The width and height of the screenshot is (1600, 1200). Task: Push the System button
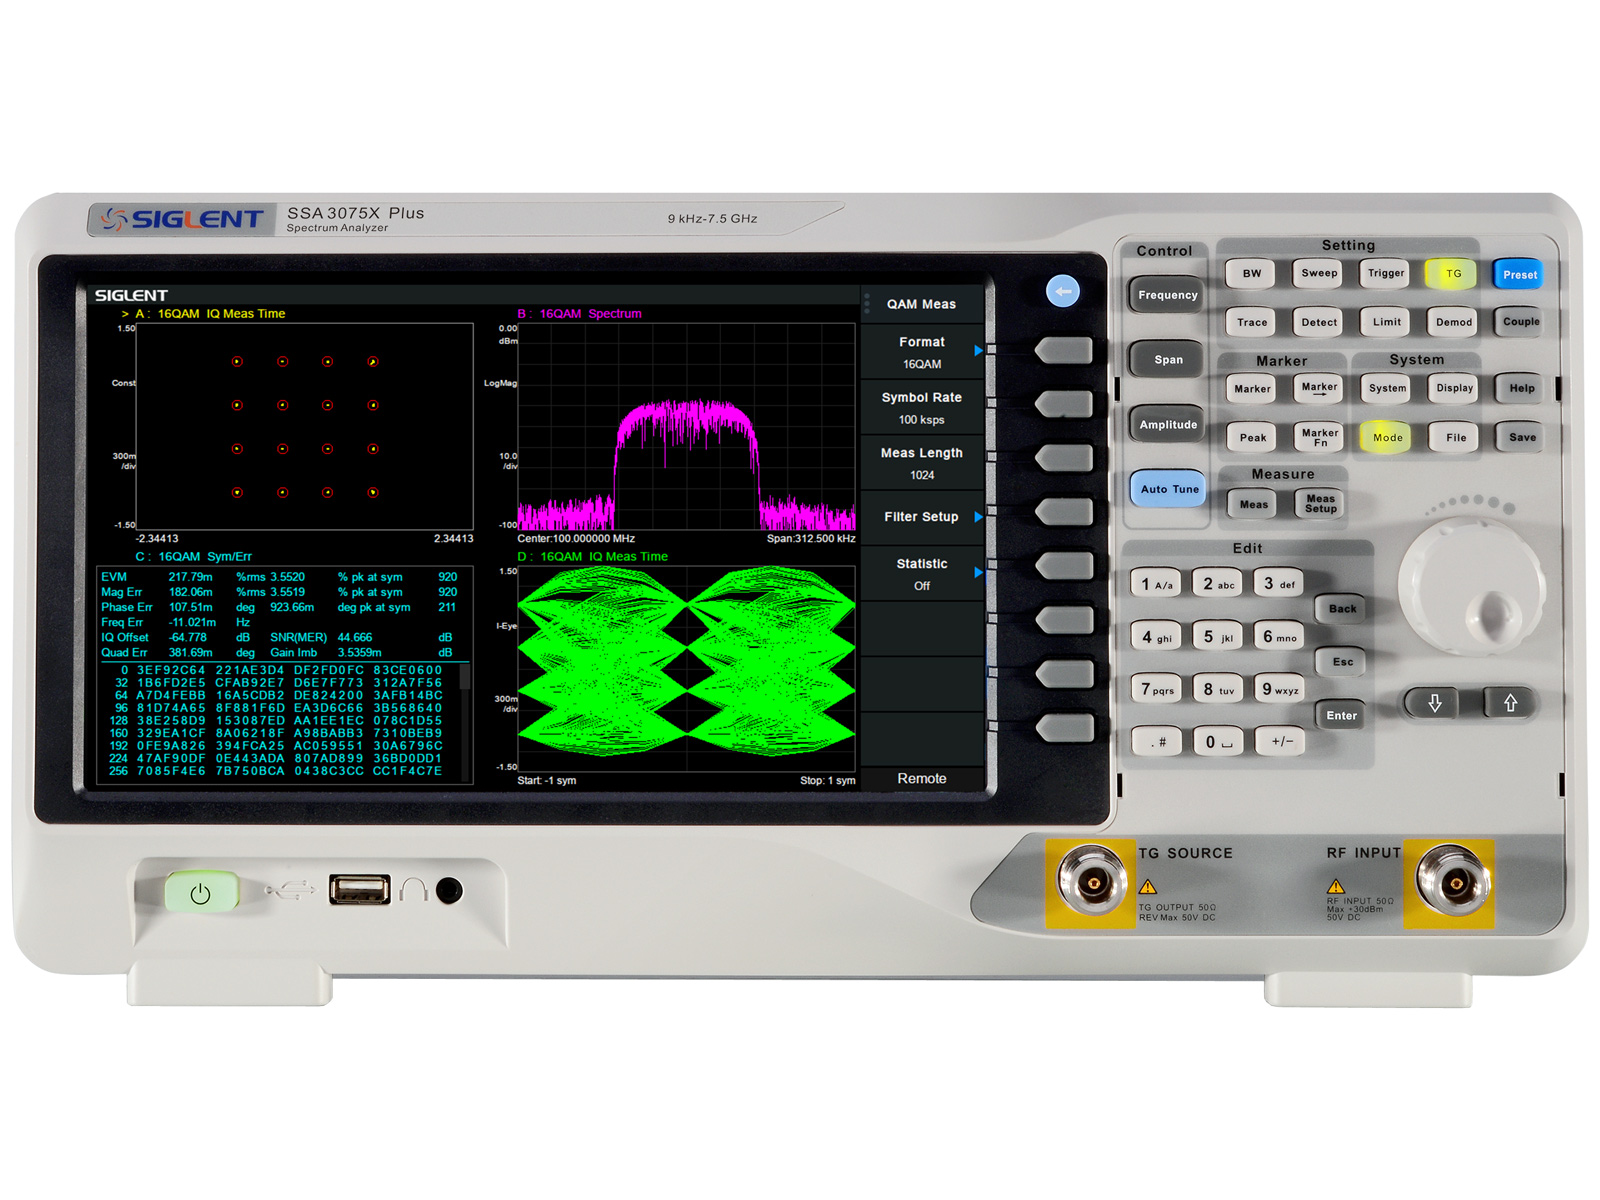tap(1387, 388)
